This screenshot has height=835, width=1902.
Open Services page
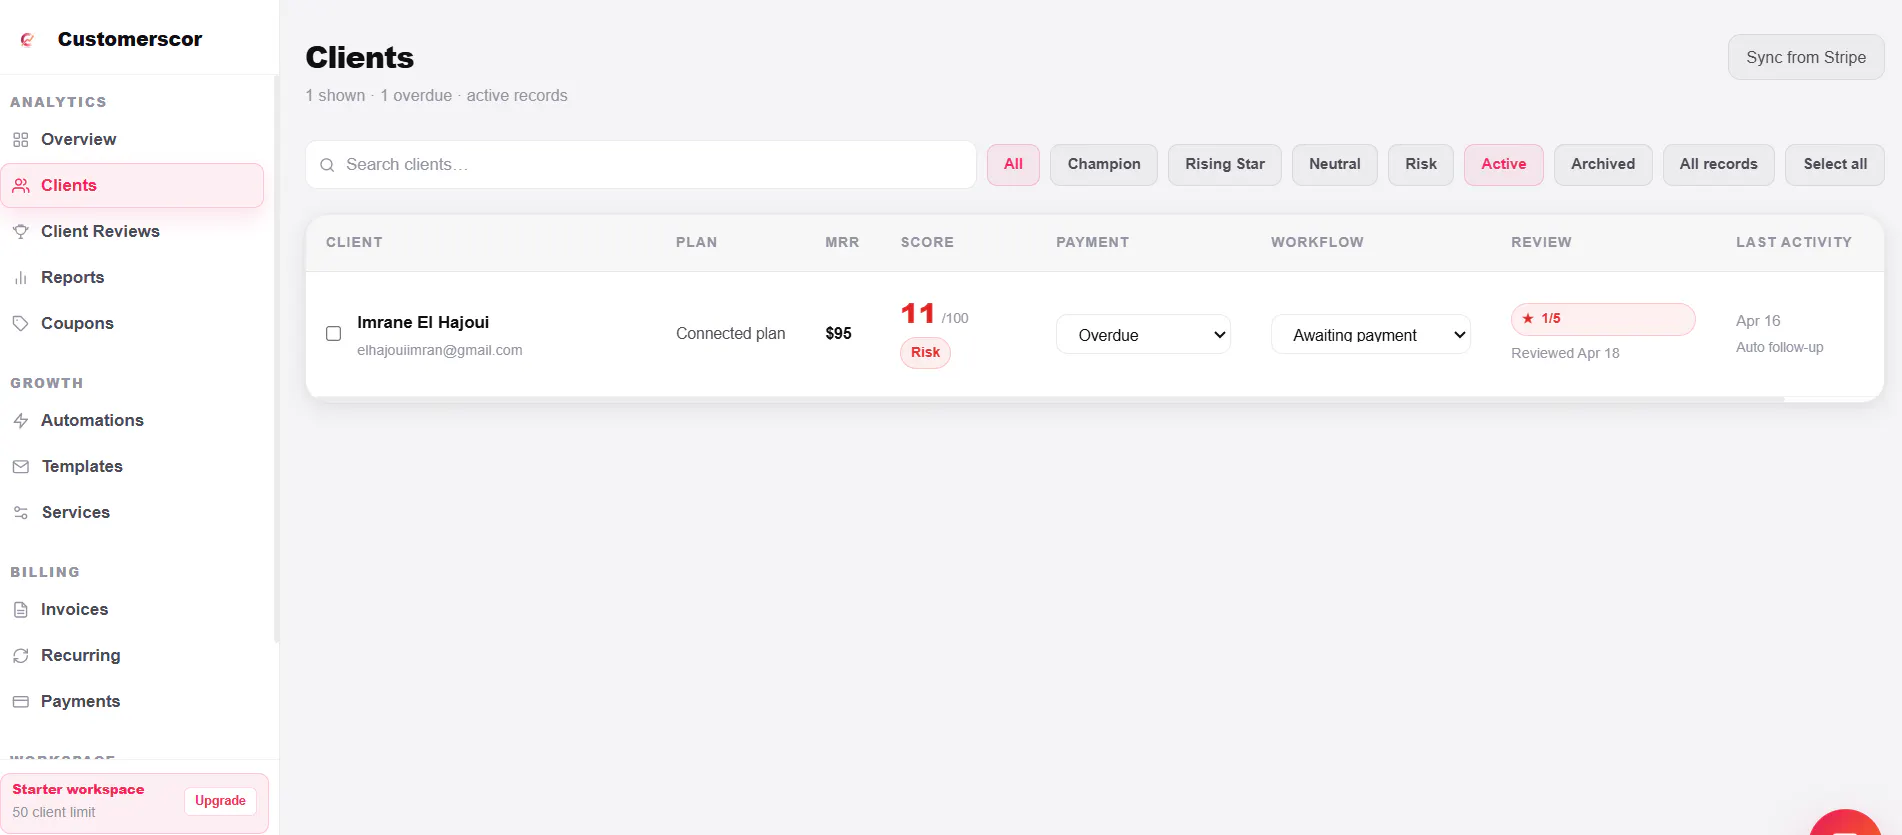tap(132, 513)
